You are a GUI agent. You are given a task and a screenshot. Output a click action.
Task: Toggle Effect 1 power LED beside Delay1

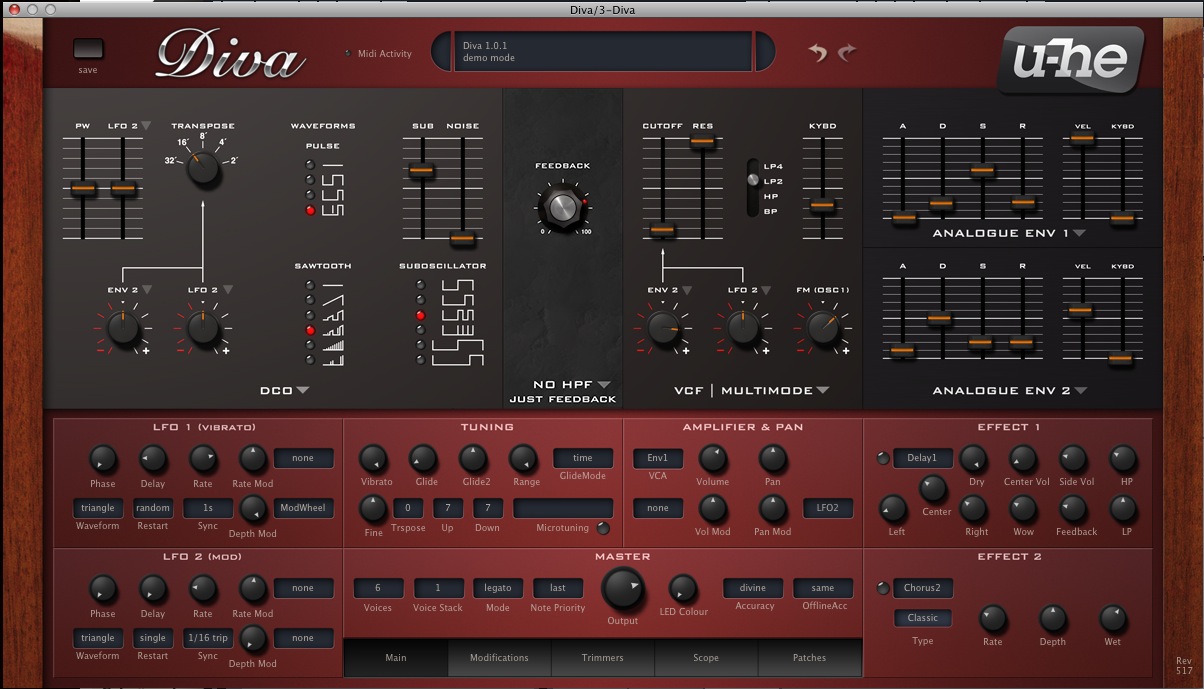[882, 459]
